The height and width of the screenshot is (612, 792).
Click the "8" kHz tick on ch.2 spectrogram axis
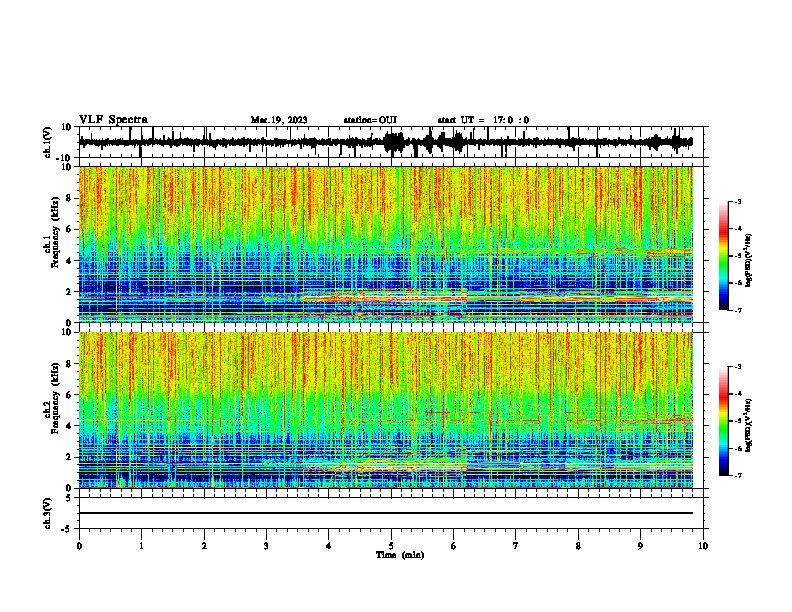pos(70,363)
